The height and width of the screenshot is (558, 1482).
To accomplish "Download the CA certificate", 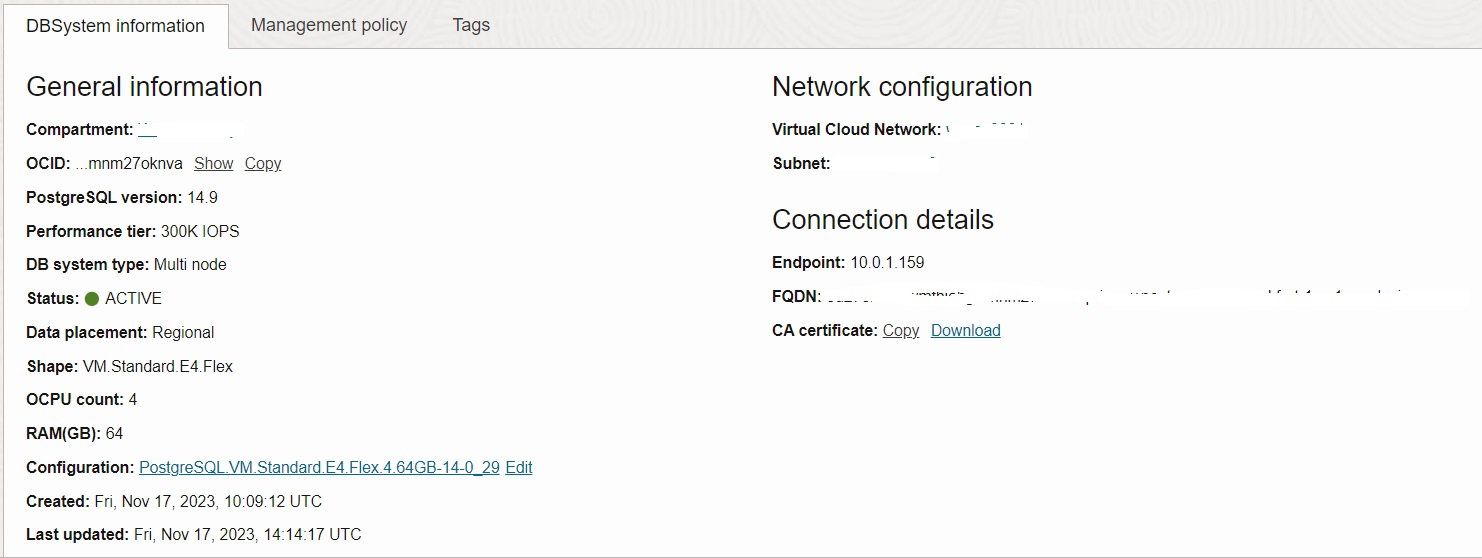I will [x=965, y=331].
